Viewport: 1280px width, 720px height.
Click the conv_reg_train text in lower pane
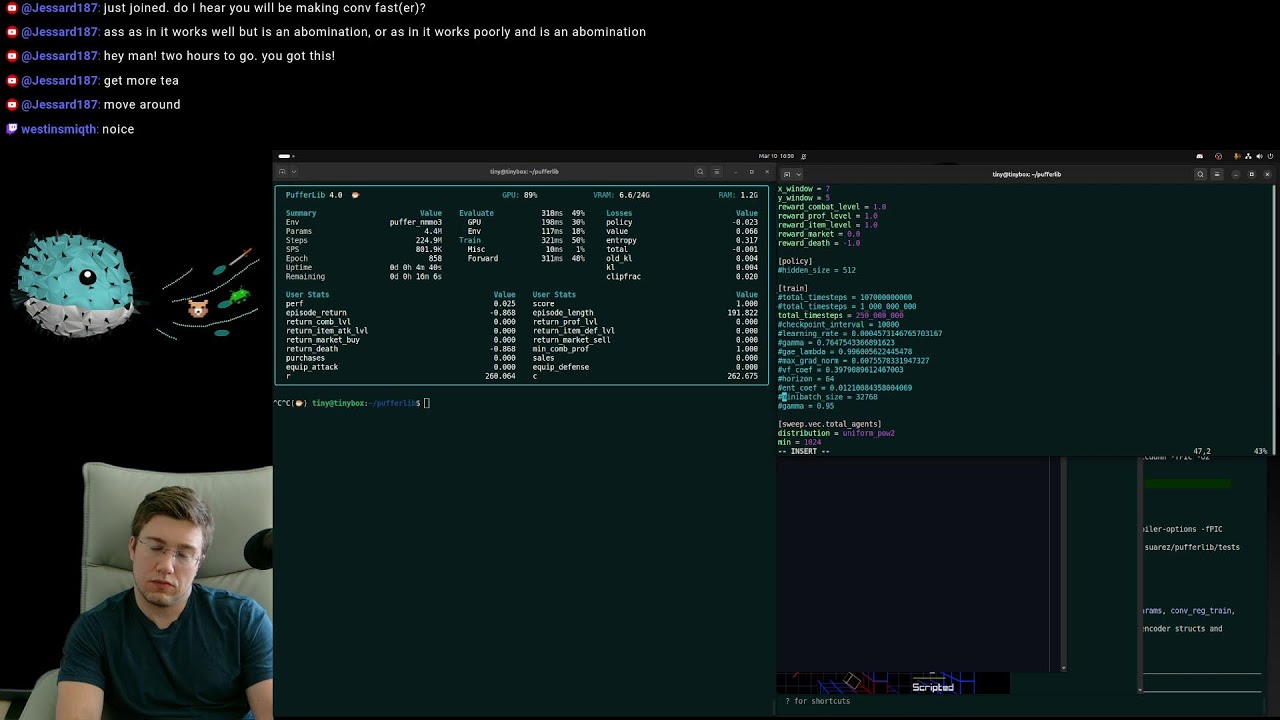tap(1202, 610)
